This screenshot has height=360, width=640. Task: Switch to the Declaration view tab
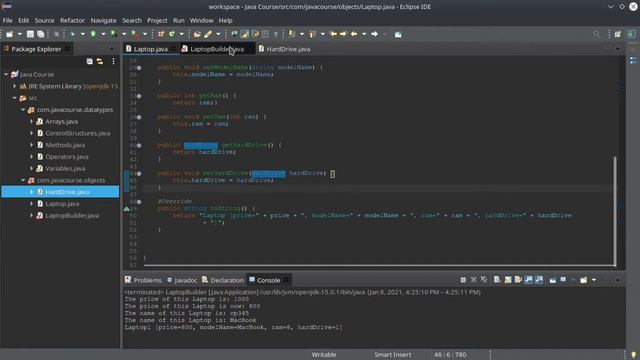(x=223, y=280)
